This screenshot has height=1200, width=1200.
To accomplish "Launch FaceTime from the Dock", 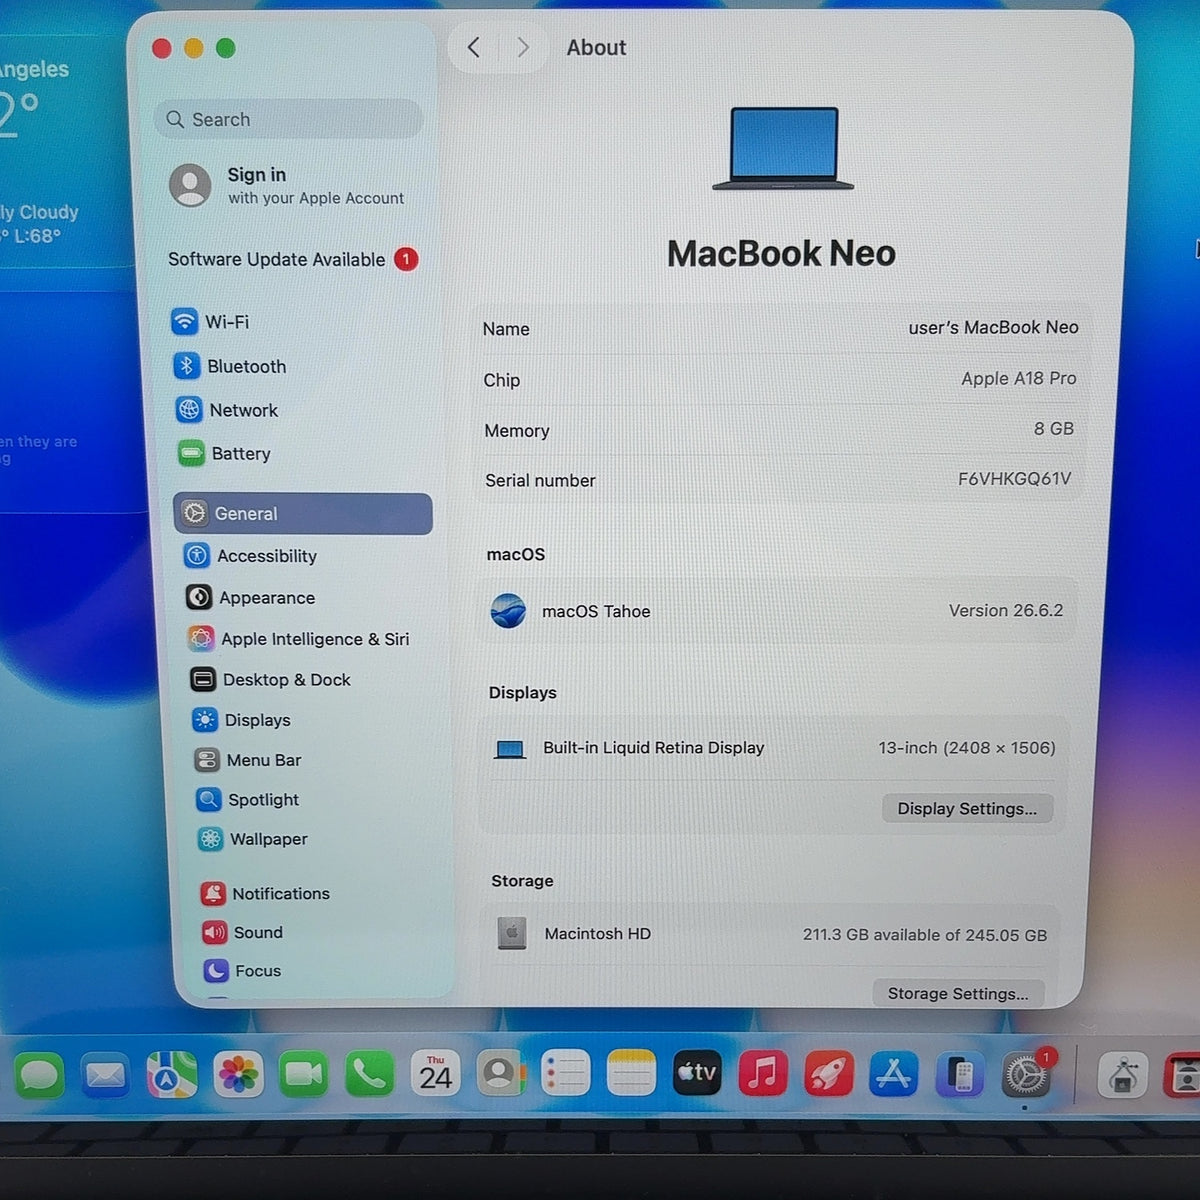I will coord(303,1075).
